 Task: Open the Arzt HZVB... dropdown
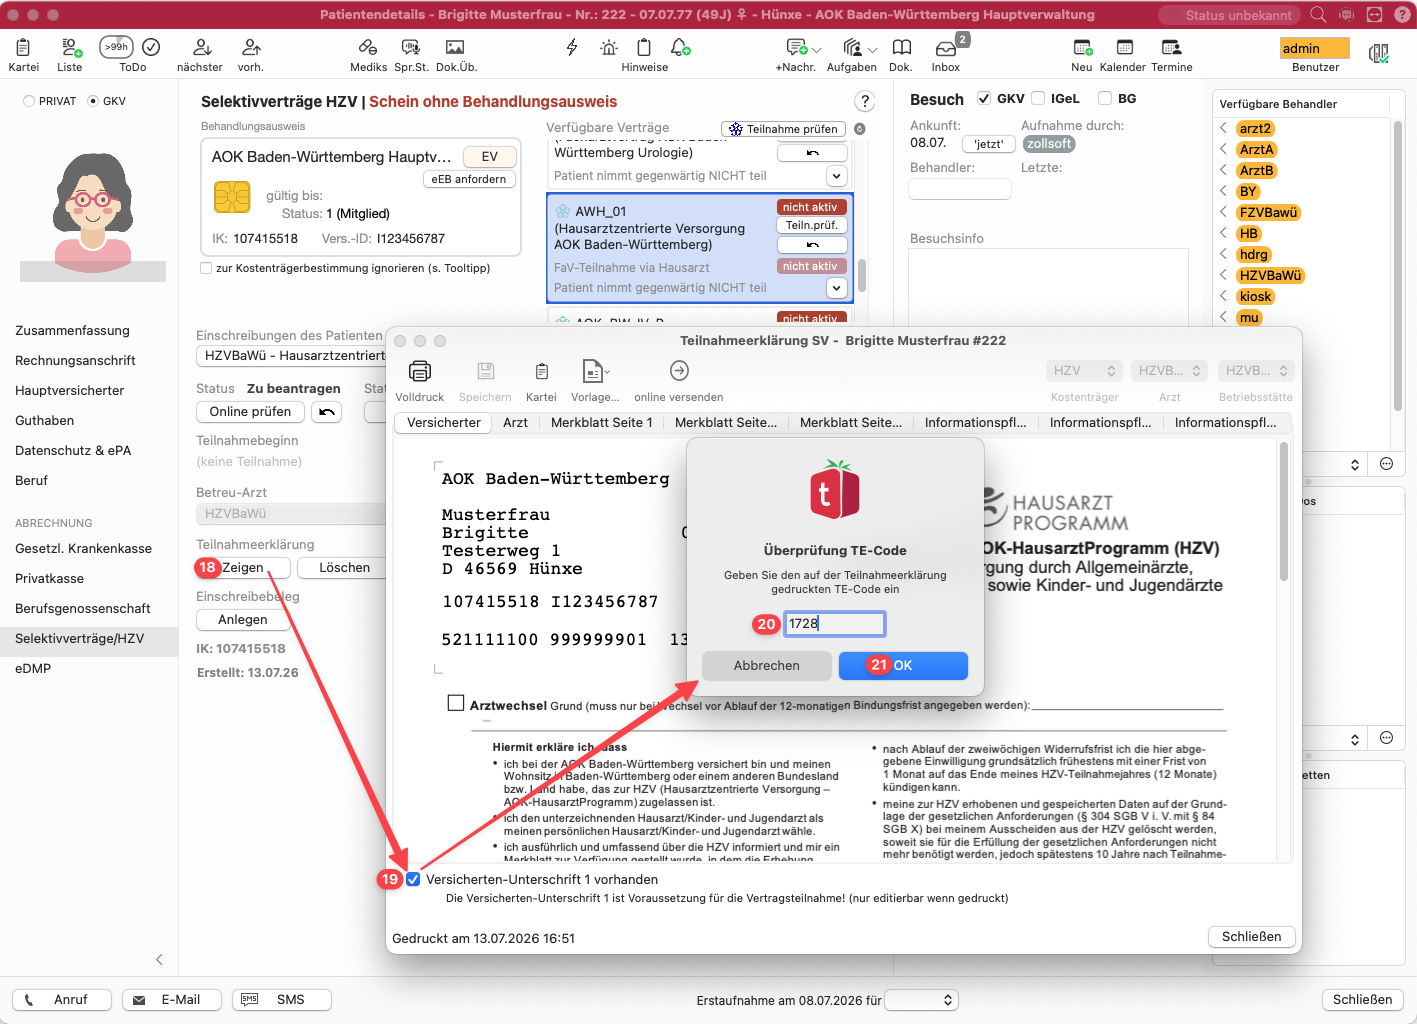pyautogui.click(x=1170, y=371)
